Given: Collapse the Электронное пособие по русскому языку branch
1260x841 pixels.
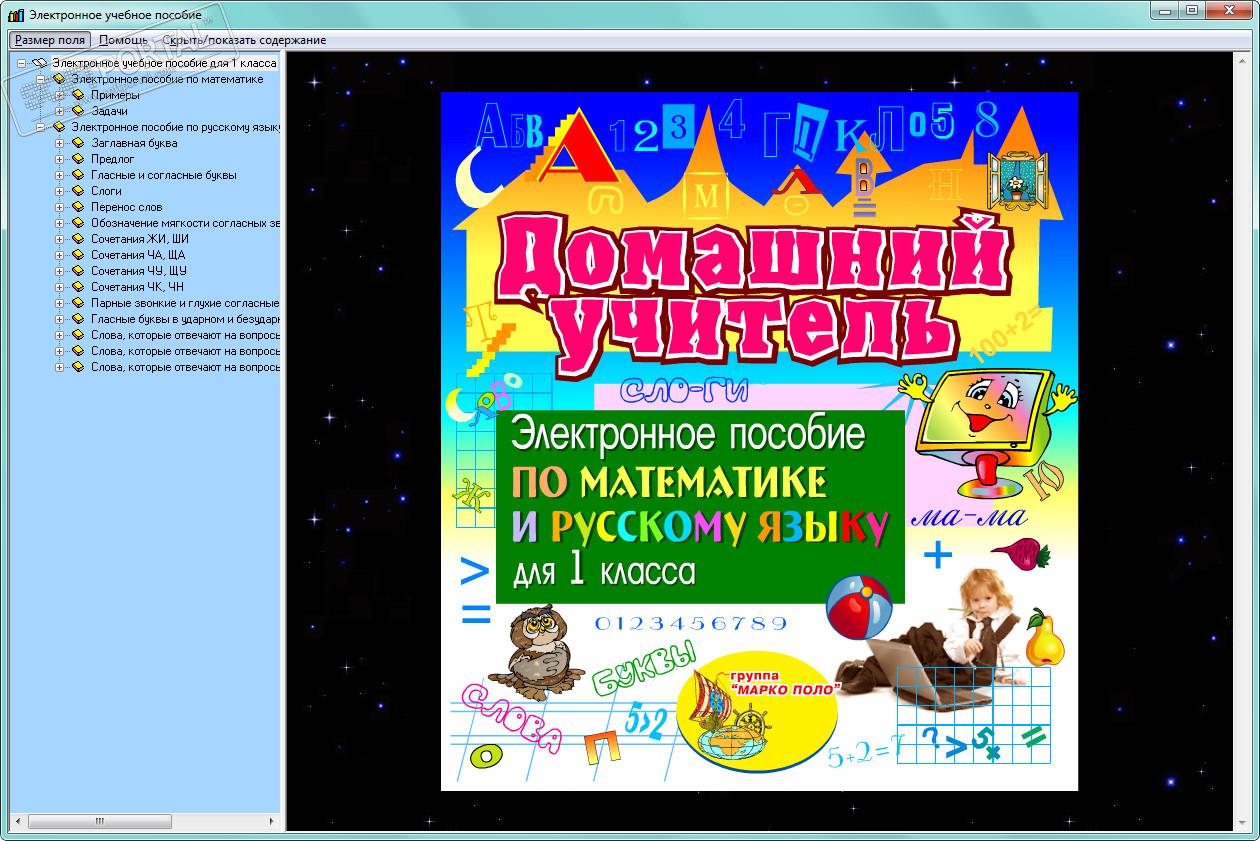Looking at the screenshot, I should pyautogui.click(x=41, y=127).
